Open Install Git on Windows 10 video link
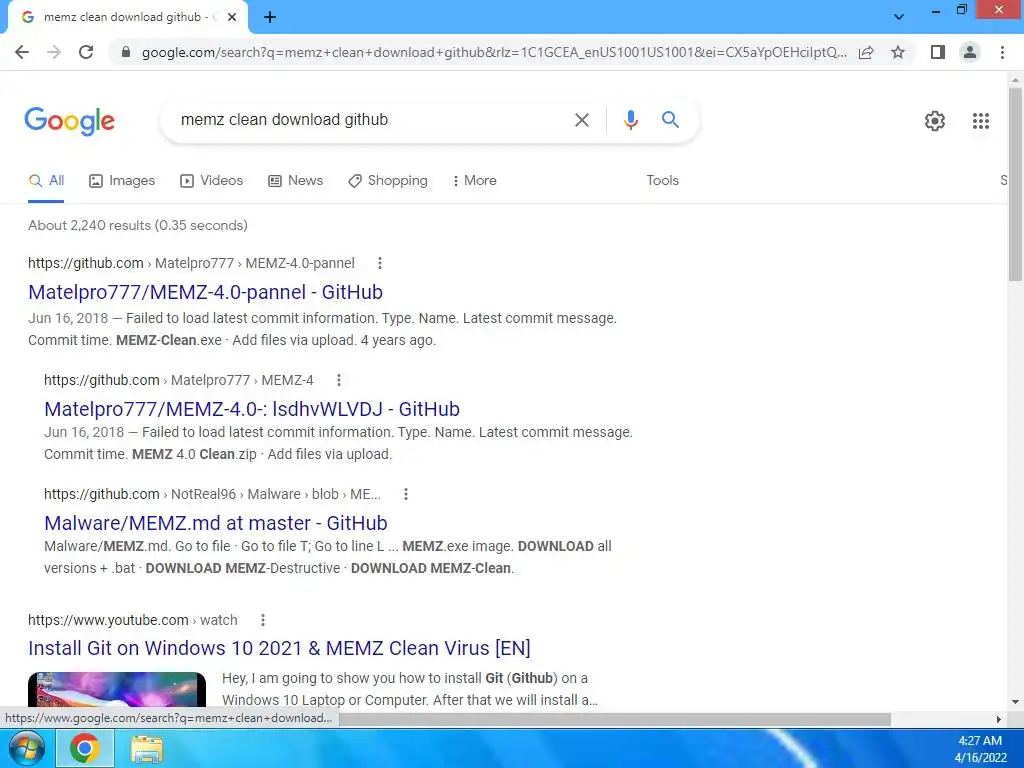The width and height of the screenshot is (1024, 768). click(279, 648)
